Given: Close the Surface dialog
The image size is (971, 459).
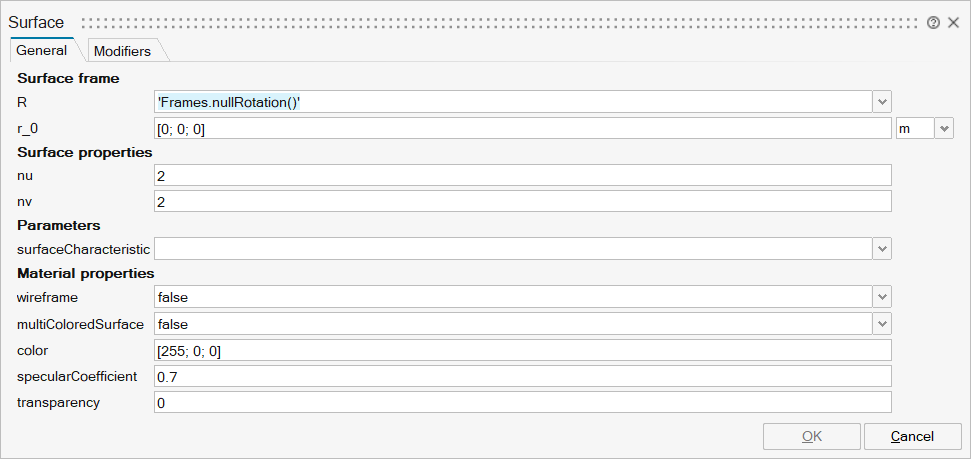Looking at the screenshot, I should pyautogui.click(x=953, y=22).
